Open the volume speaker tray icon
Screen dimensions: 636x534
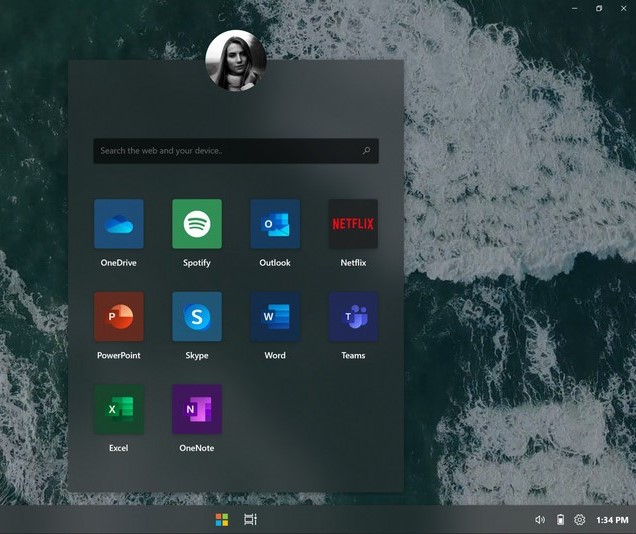(540, 520)
